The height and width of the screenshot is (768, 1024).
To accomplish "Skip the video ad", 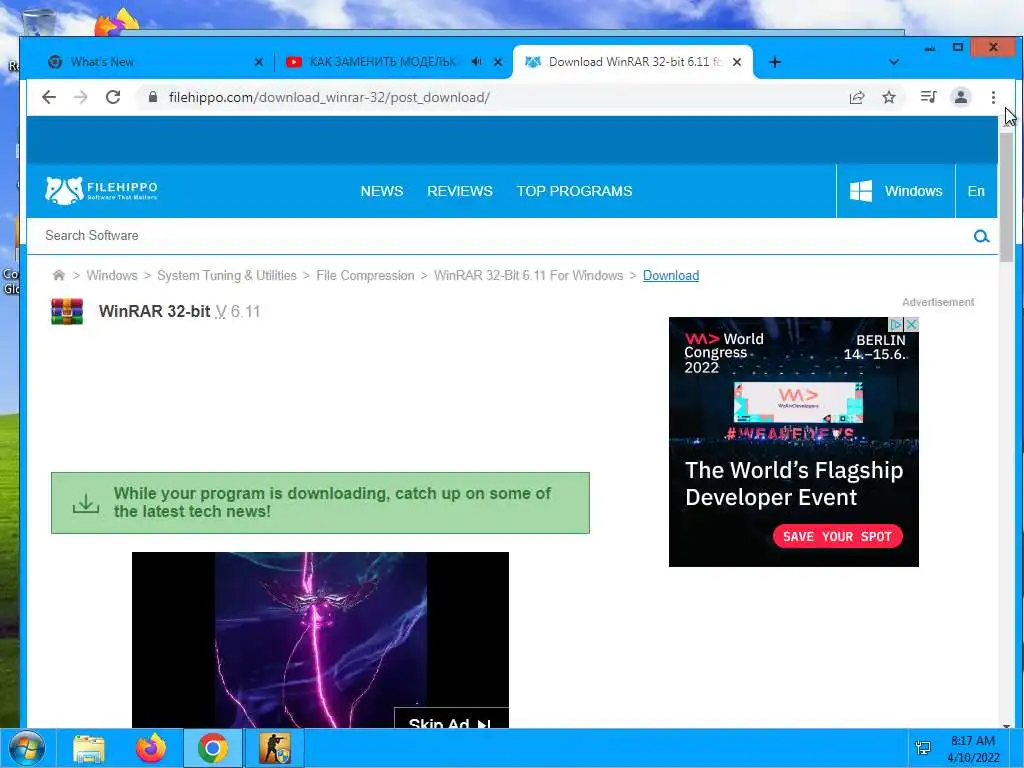I will pyautogui.click(x=451, y=718).
